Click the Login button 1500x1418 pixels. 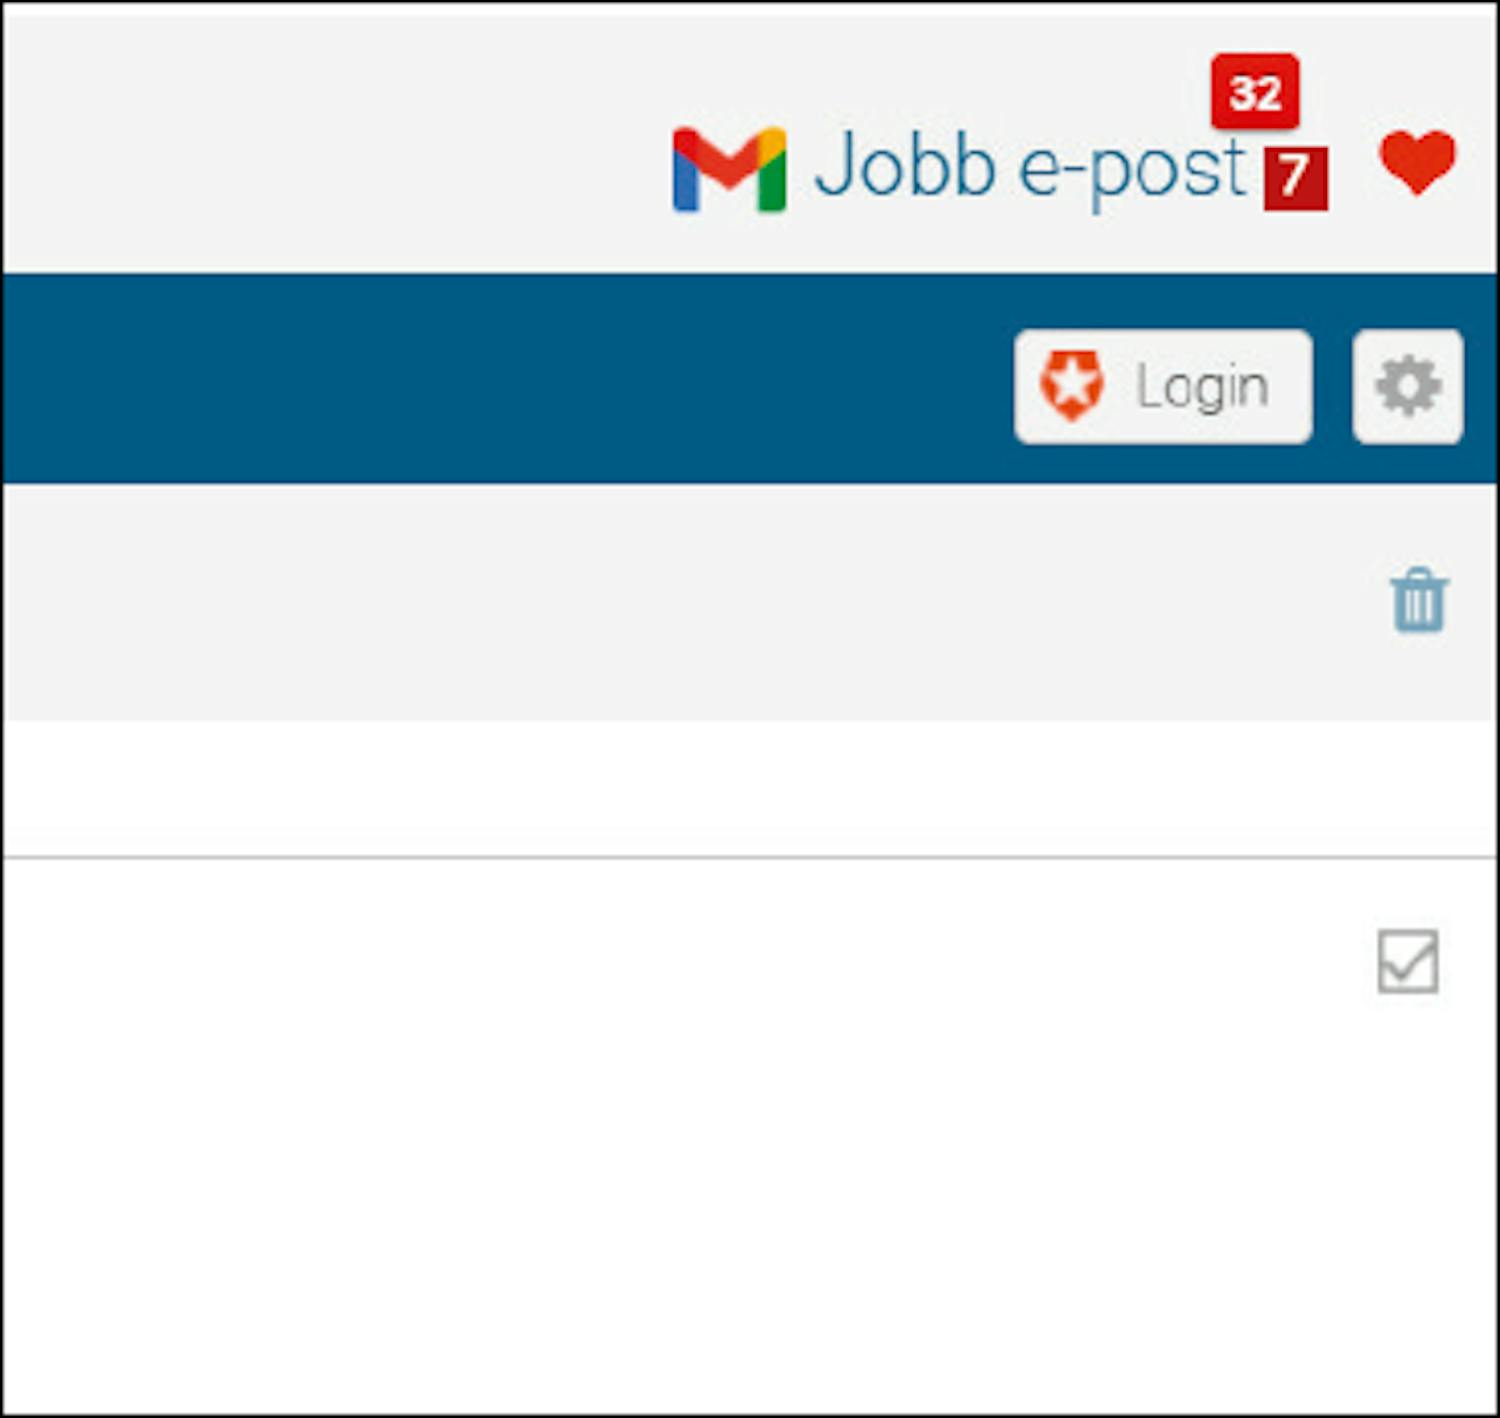click(x=1163, y=386)
